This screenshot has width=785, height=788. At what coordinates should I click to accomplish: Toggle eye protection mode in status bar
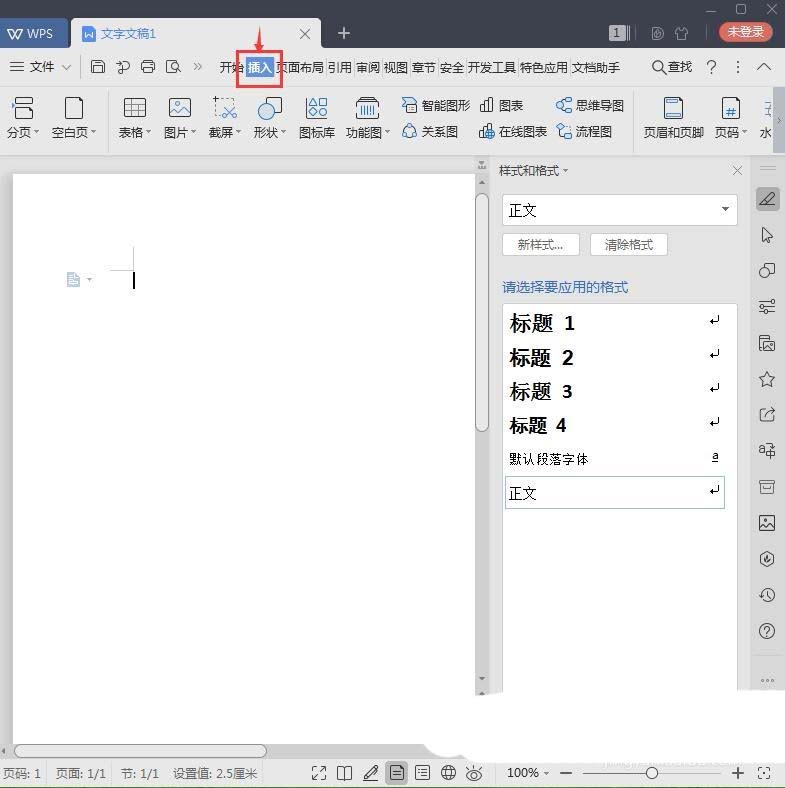474,773
